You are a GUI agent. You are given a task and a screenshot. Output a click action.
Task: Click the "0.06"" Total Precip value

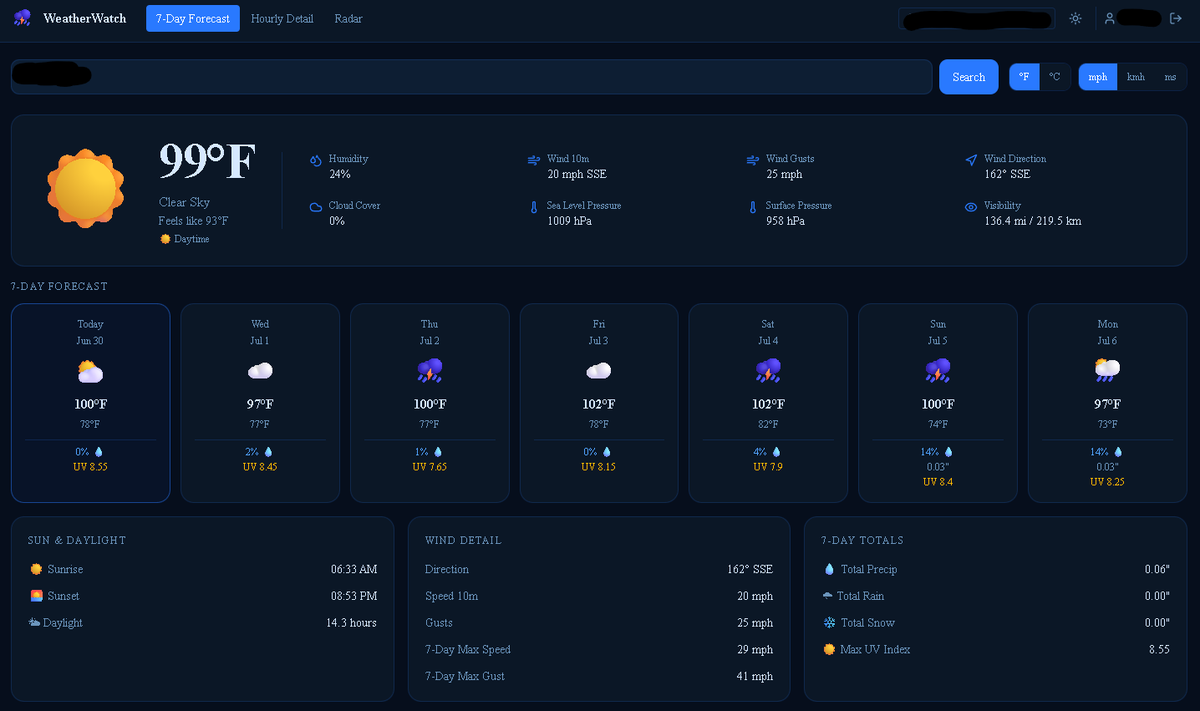point(1158,569)
